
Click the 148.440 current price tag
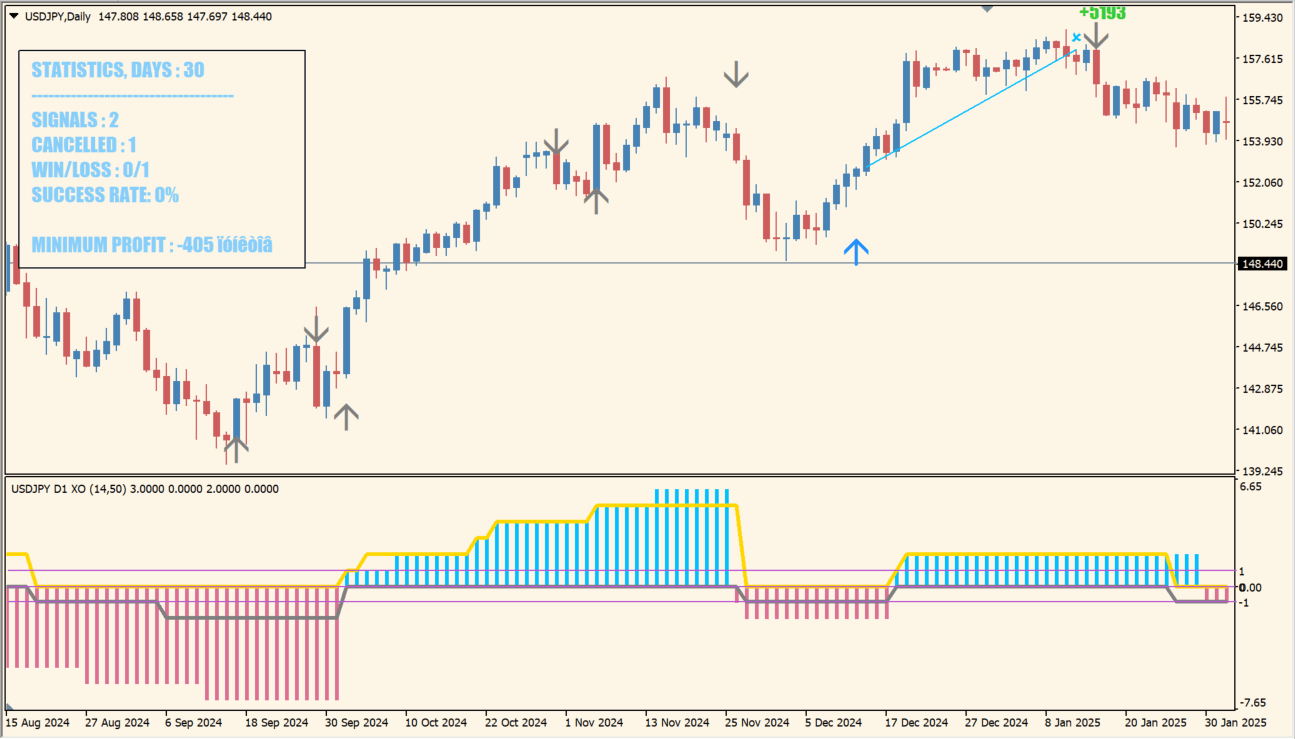1261,263
